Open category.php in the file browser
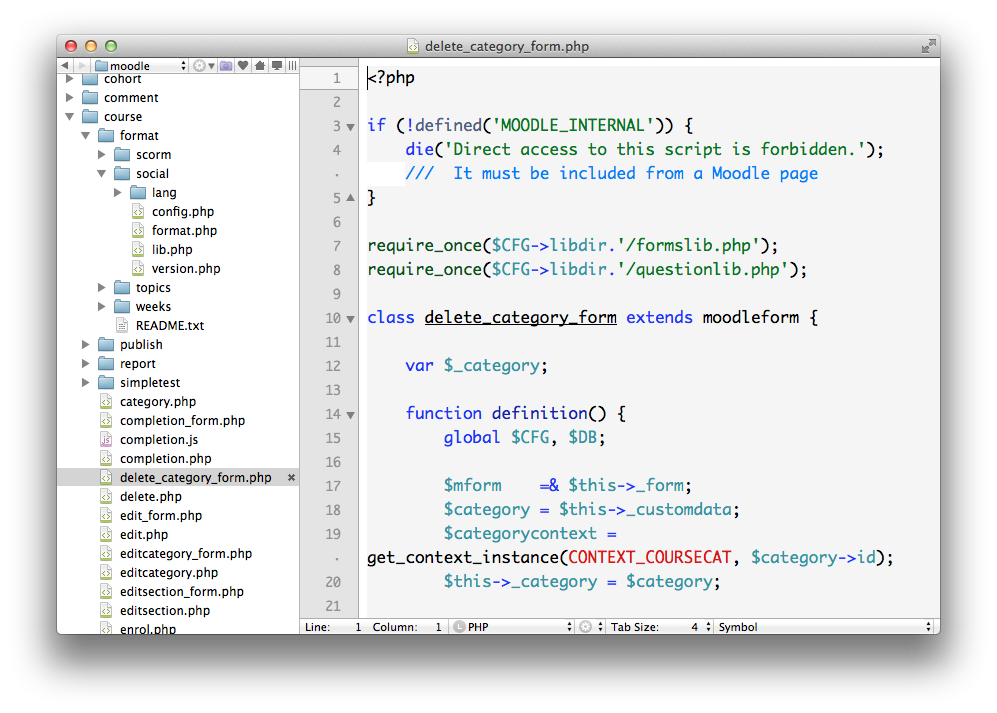Image resolution: width=997 pixels, height=713 pixels. click(158, 401)
